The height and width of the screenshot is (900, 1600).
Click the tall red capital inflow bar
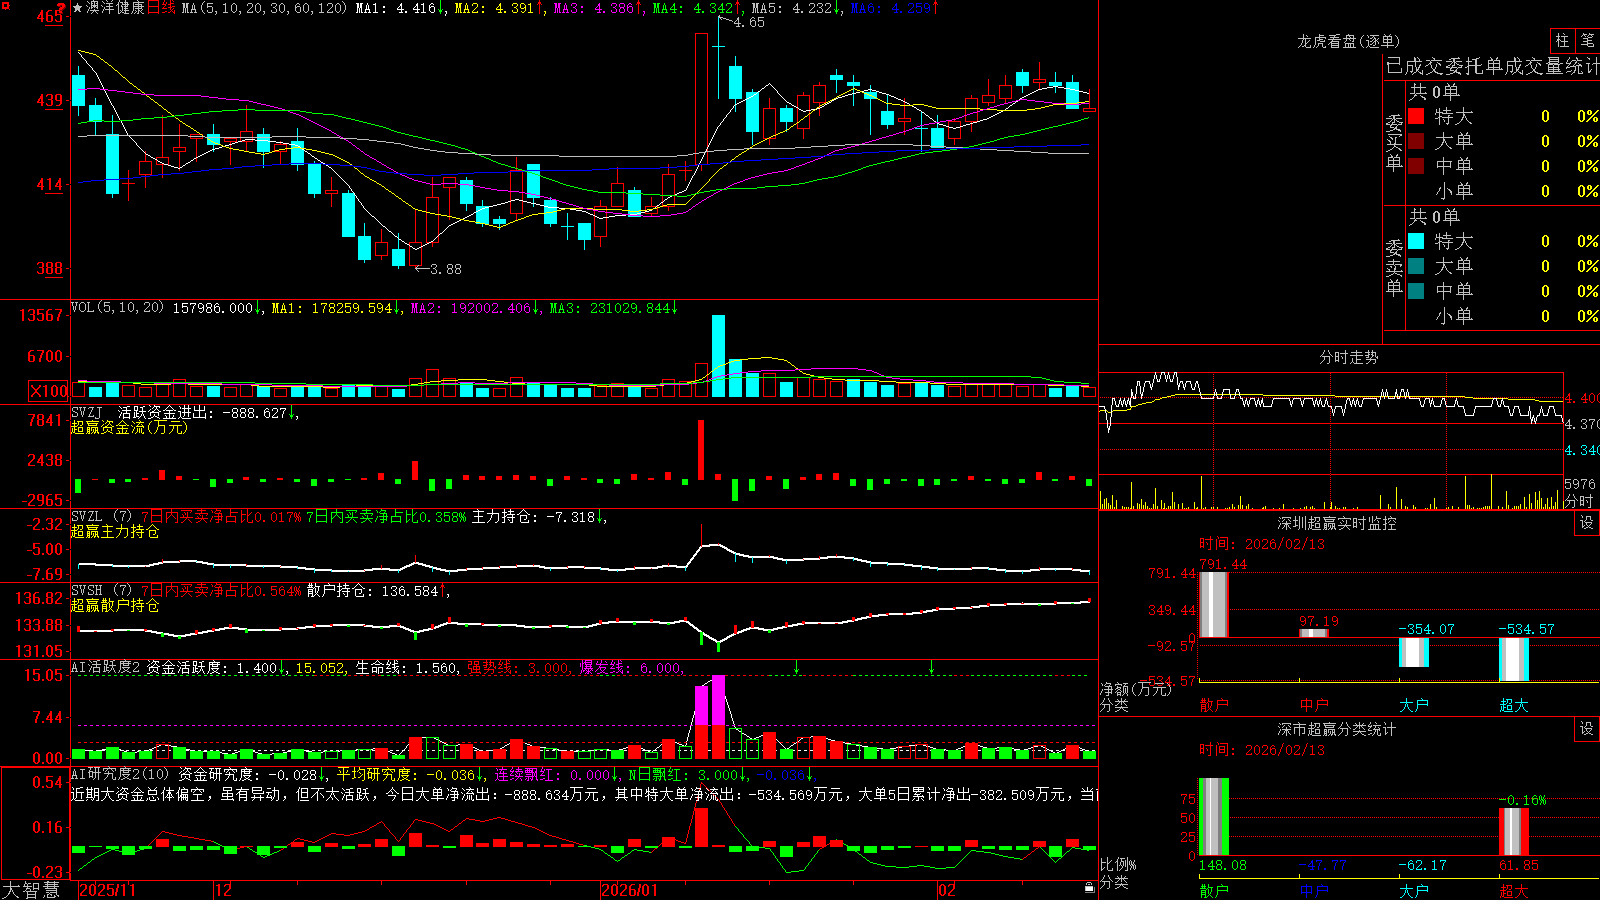pyautogui.click(x=701, y=449)
